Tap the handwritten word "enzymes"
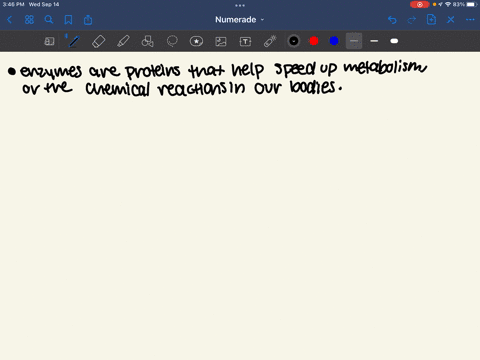The height and width of the screenshot is (360, 480). pyautogui.click(x=51, y=72)
